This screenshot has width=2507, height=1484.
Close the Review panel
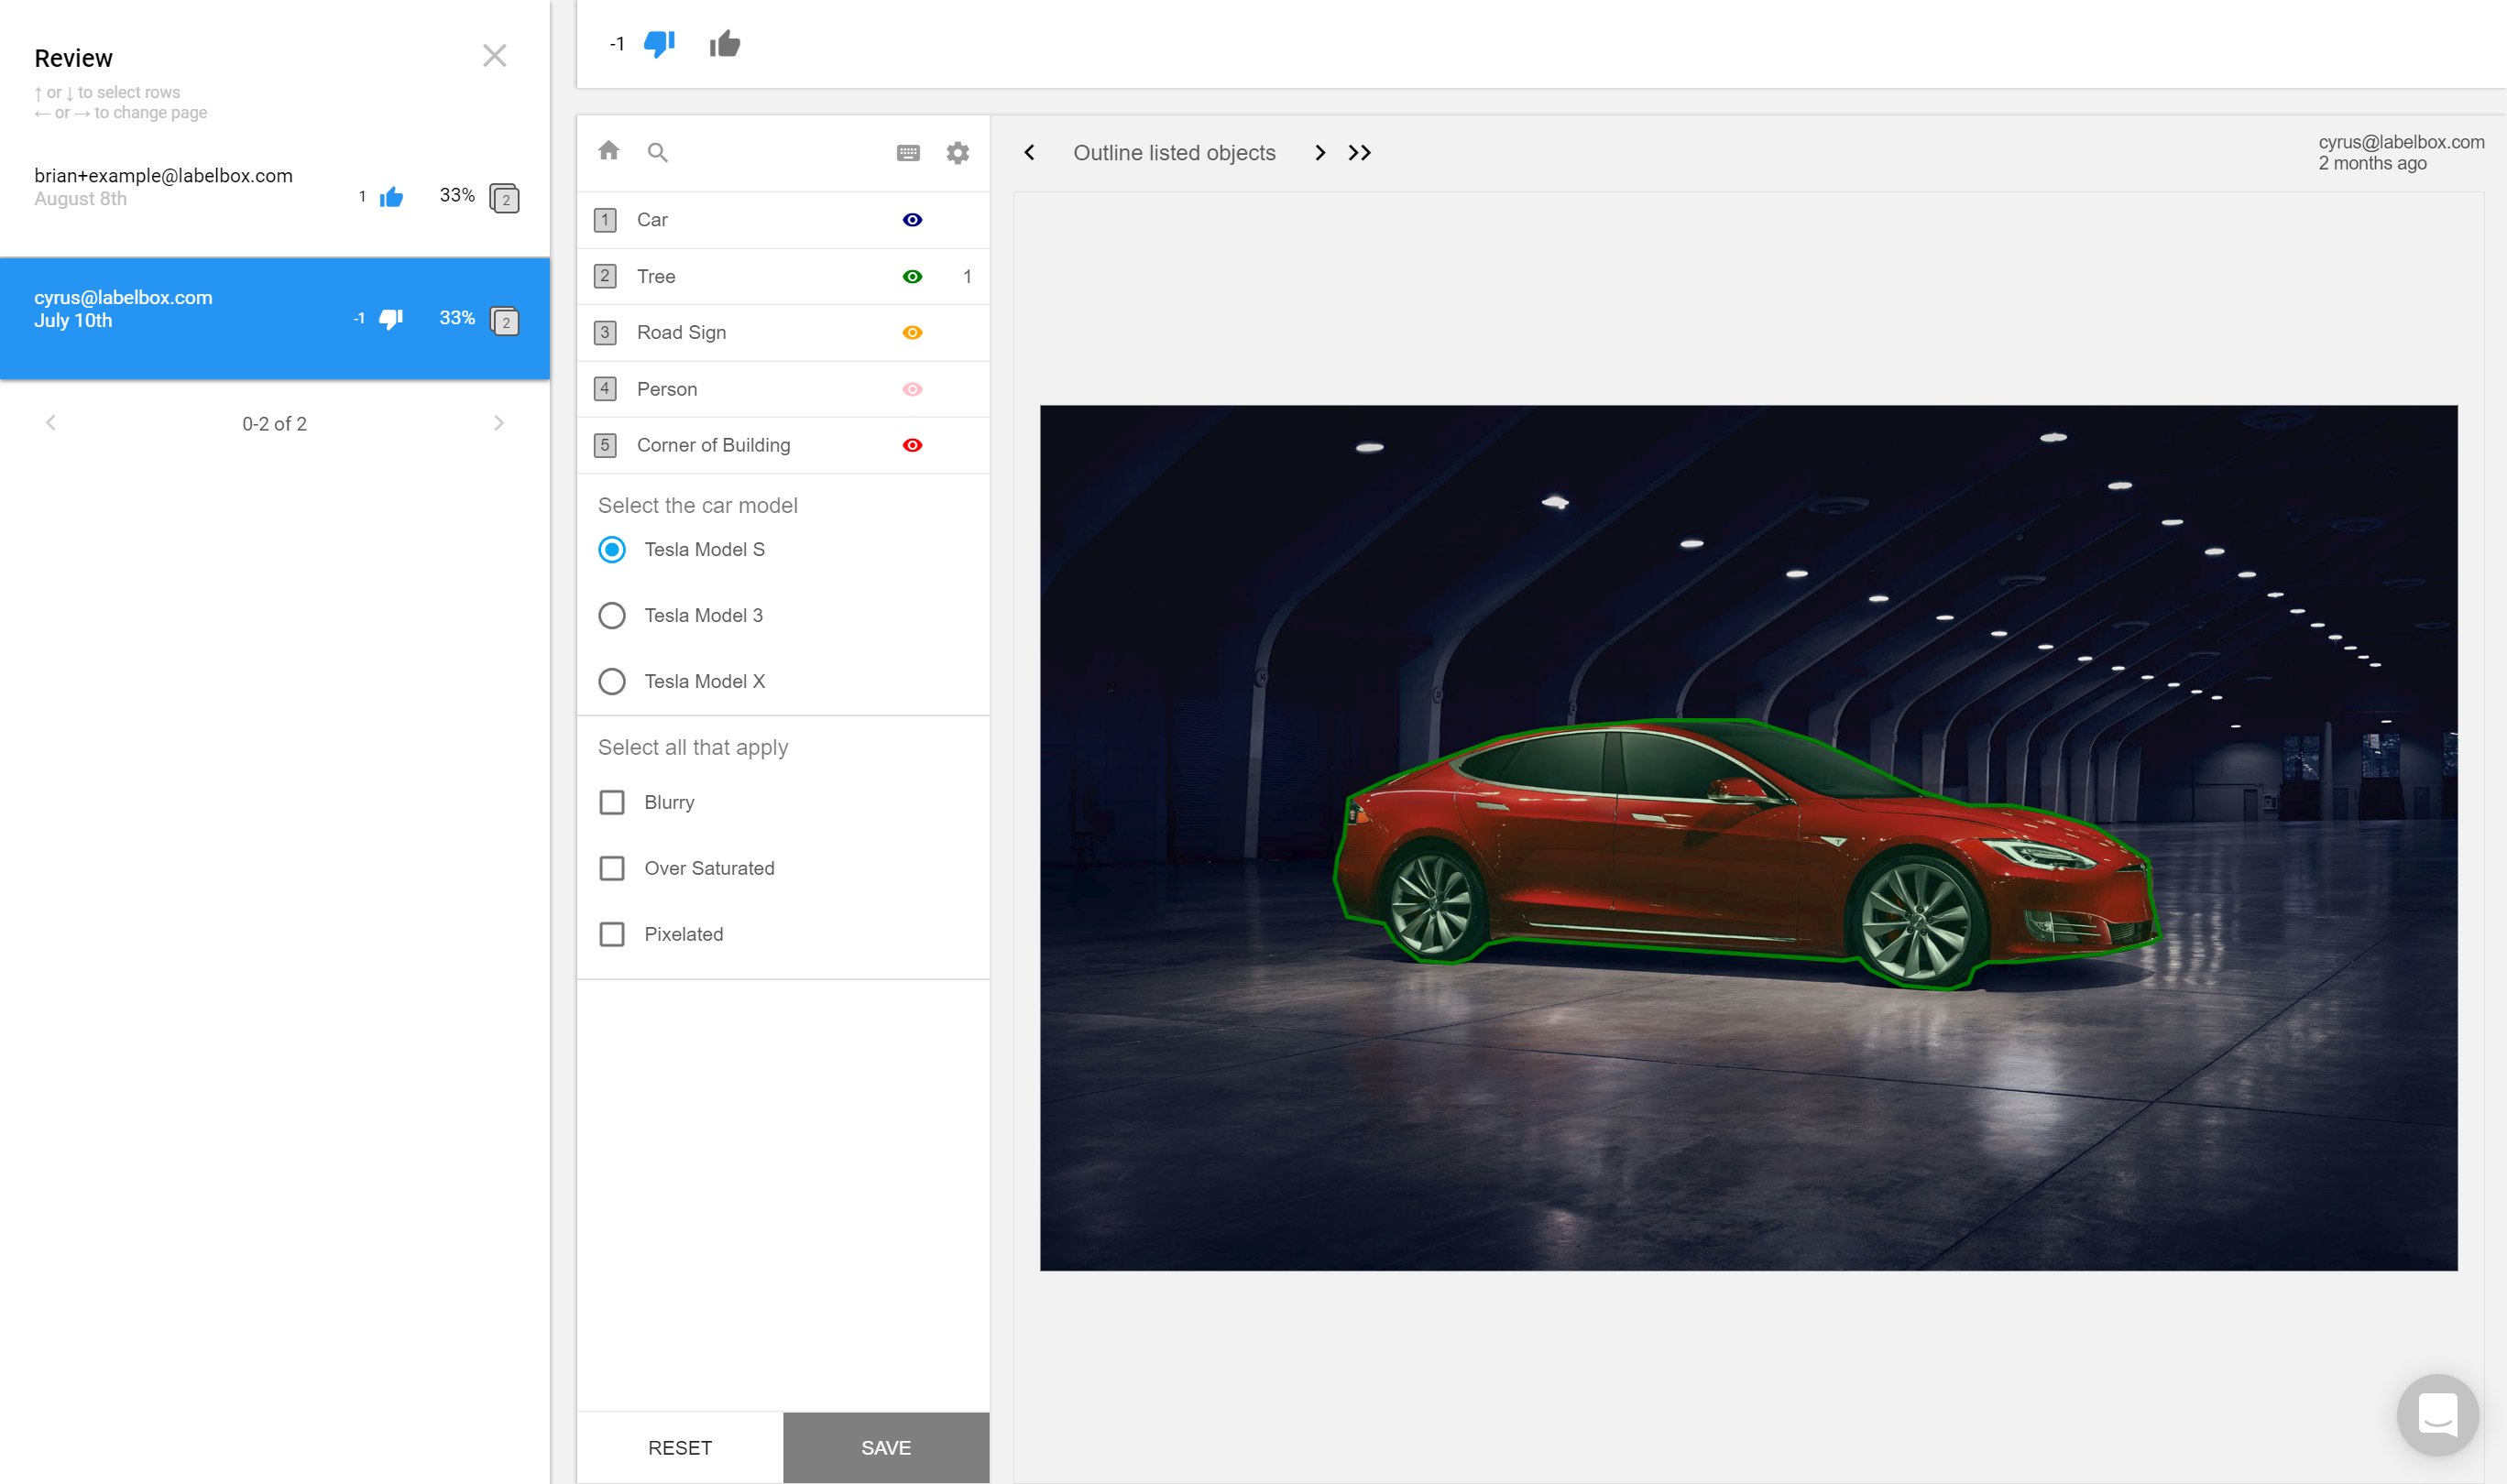click(x=494, y=56)
